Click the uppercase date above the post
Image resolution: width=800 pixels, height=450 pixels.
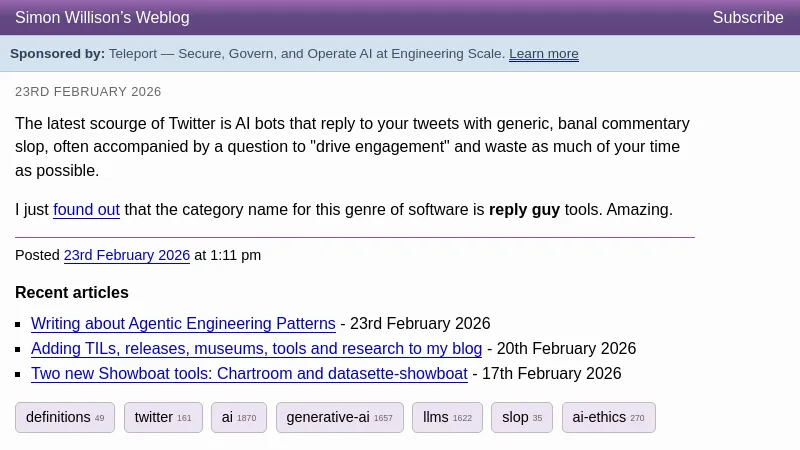pos(88,92)
